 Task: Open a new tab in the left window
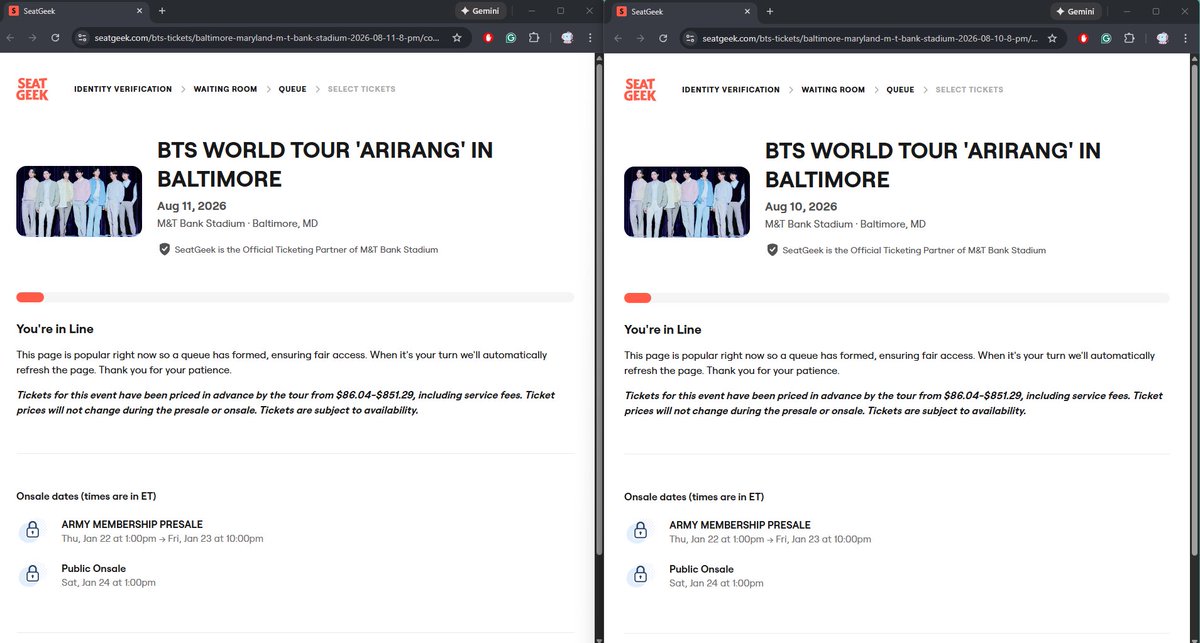click(162, 11)
